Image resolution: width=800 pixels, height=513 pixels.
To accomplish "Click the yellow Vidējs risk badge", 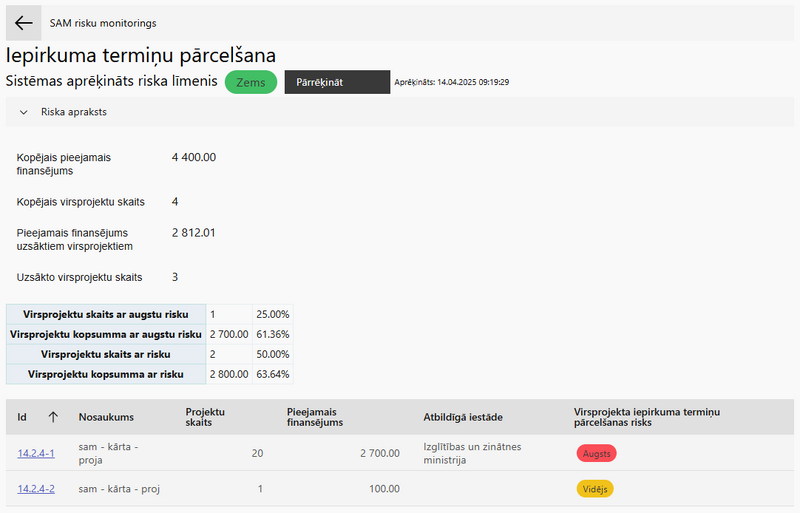I will pos(595,489).
